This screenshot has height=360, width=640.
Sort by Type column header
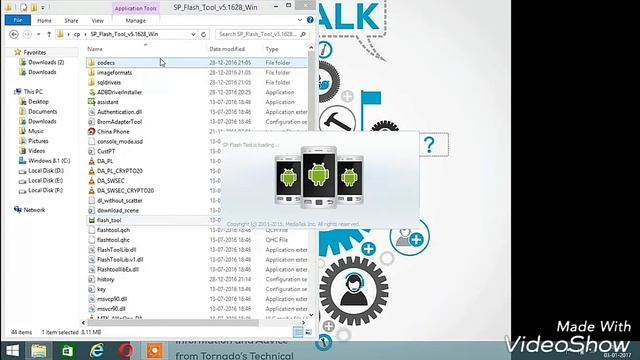coord(272,49)
